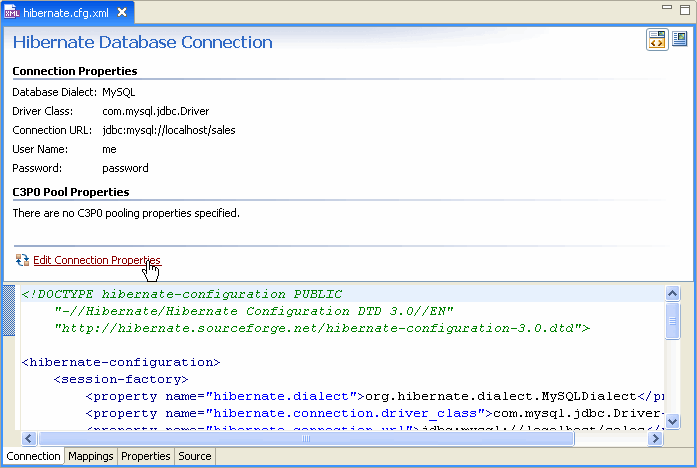Click the <hibernate-configuration> tag in source
This screenshot has width=697, height=468.
click(121, 362)
